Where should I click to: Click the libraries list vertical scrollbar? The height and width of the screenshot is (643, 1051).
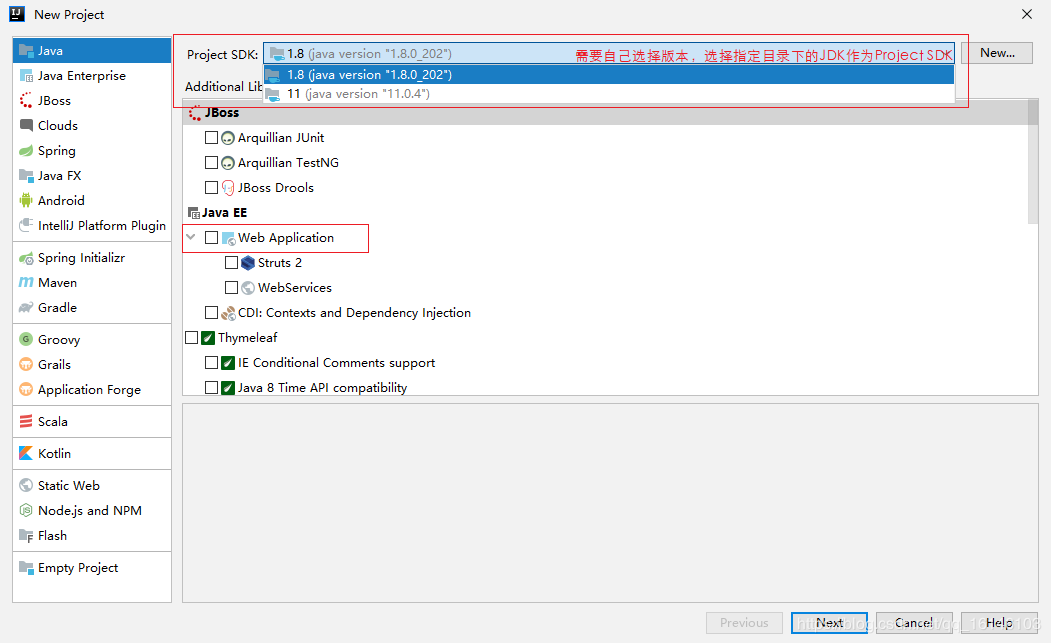[x=1033, y=162]
